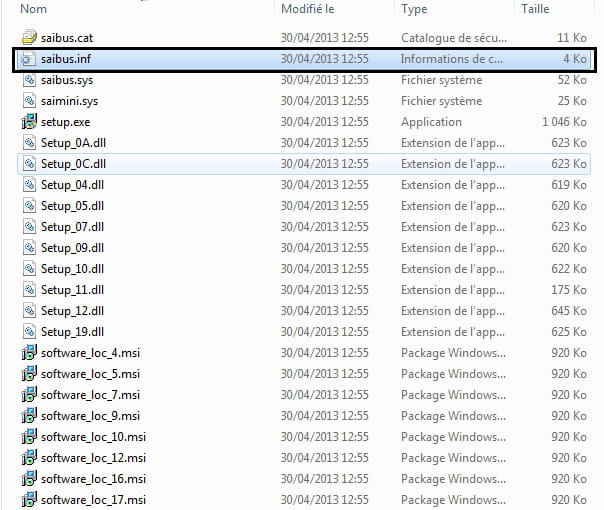The image size is (604, 510).
Task: Click the Setup_19.dll file icon
Action: point(29,332)
